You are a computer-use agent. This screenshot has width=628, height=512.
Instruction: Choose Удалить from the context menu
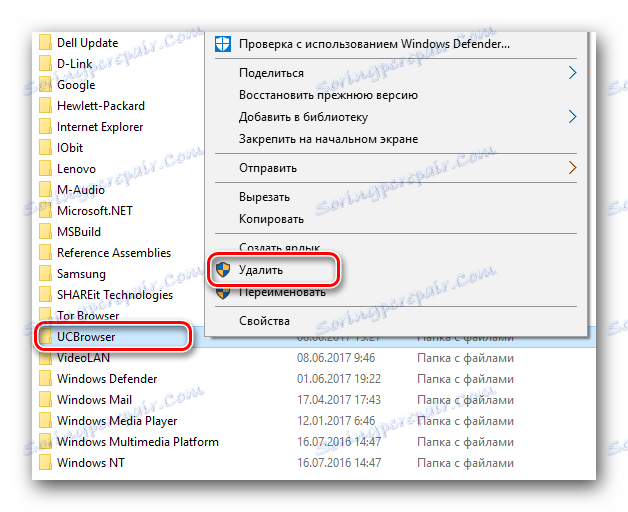[x=261, y=270]
